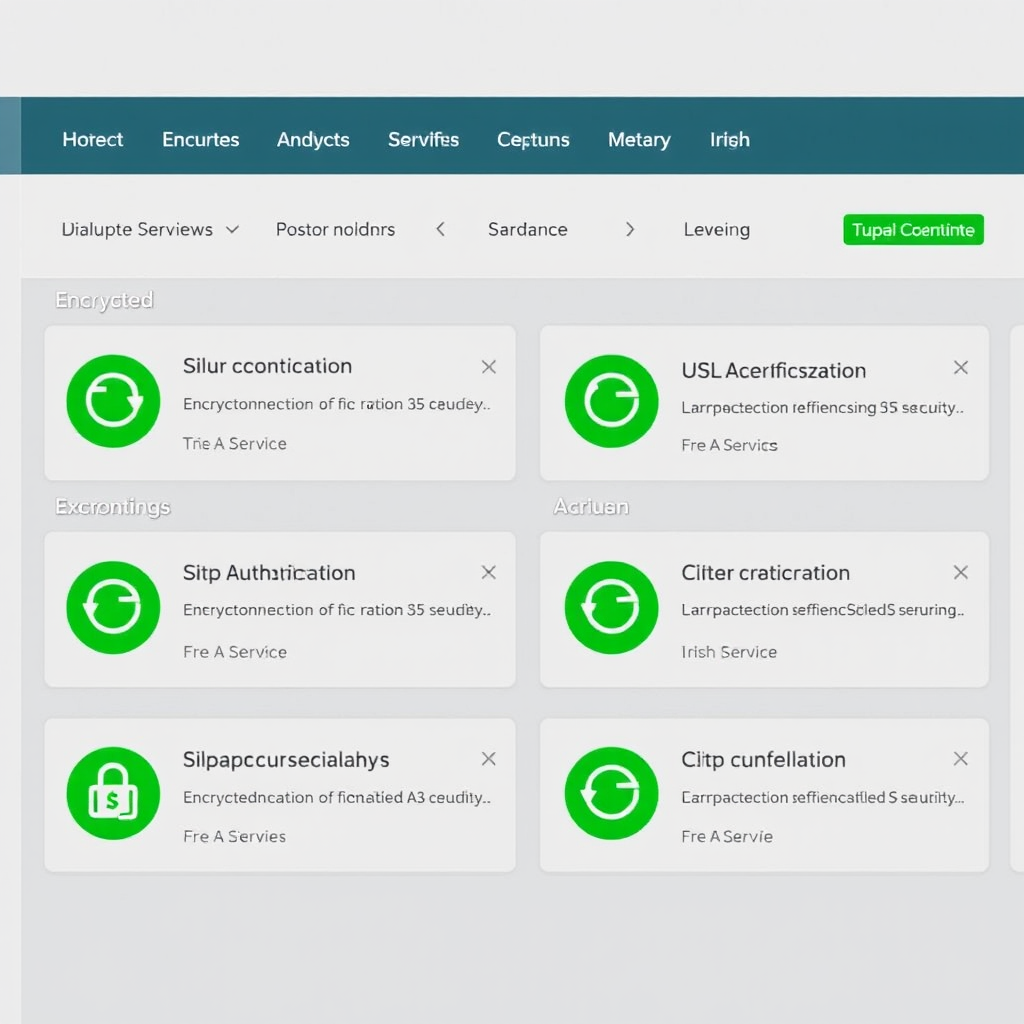Close the USL Acerlficszation card
1024x1024 pixels.
click(961, 368)
